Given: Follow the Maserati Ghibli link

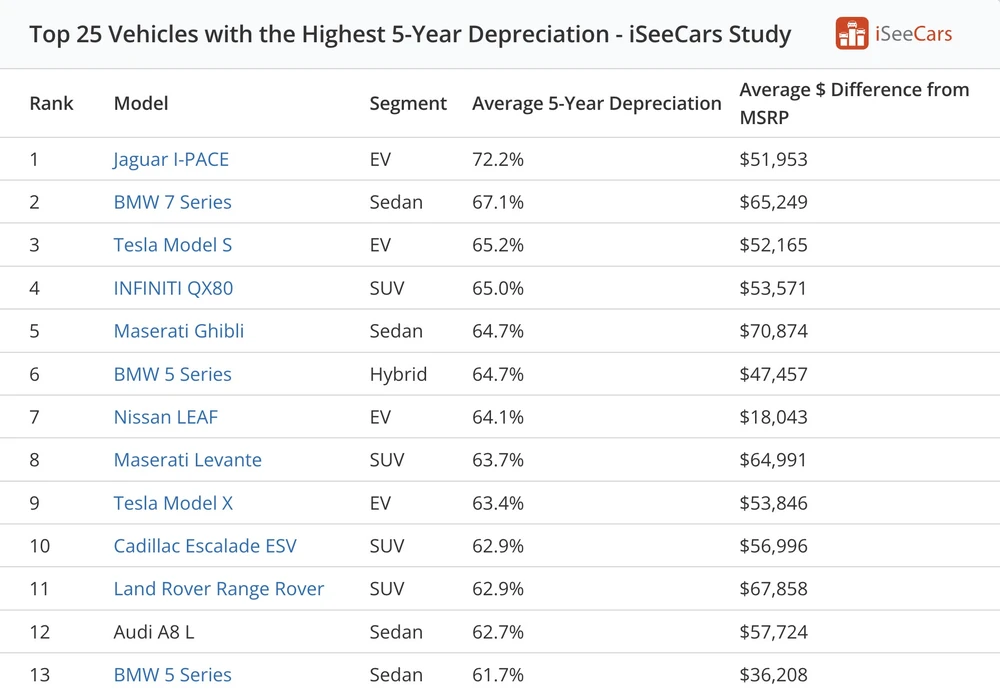Looking at the screenshot, I should pos(179,331).
